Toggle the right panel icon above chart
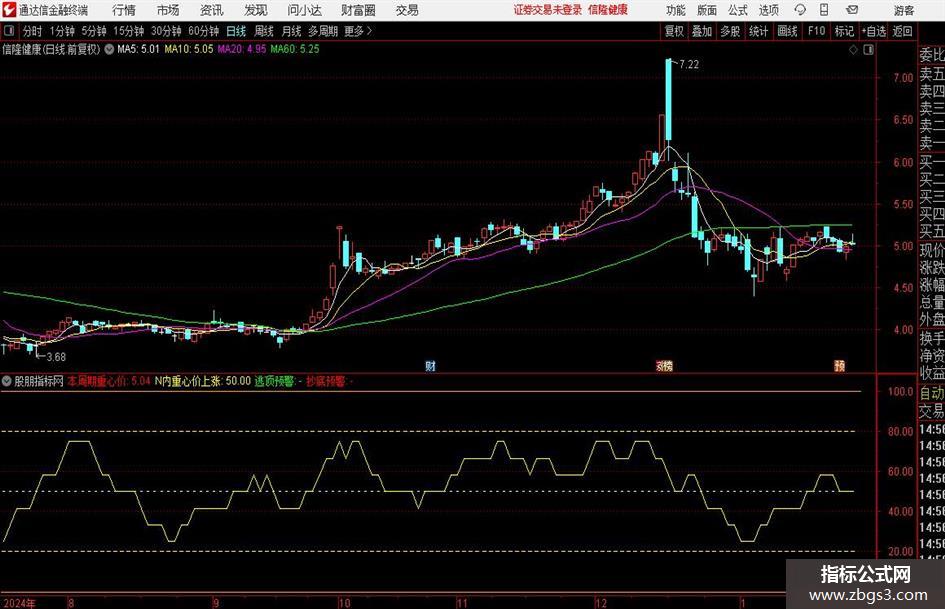Screen dimensions: 945x609 pos(868,50)
